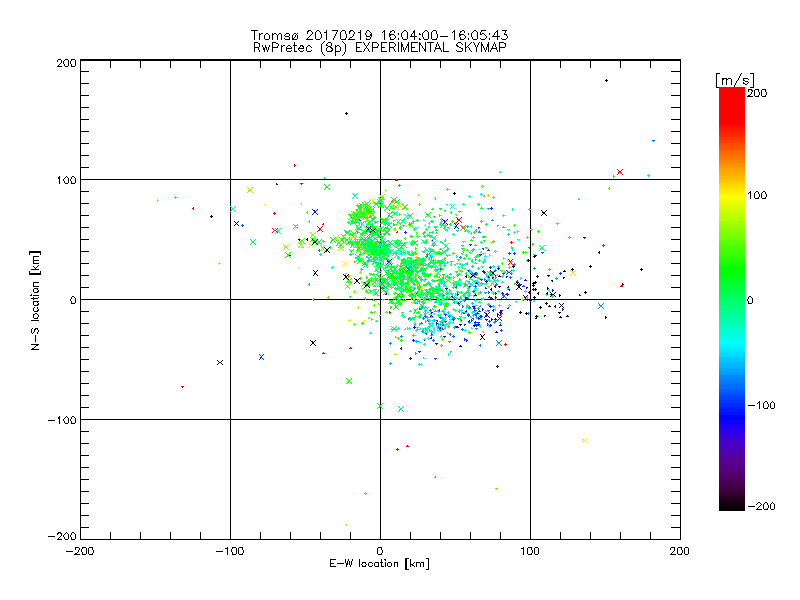800x600 pixels.
Task: Click the y-axis "-100" tick label
Action: point(62,420)
